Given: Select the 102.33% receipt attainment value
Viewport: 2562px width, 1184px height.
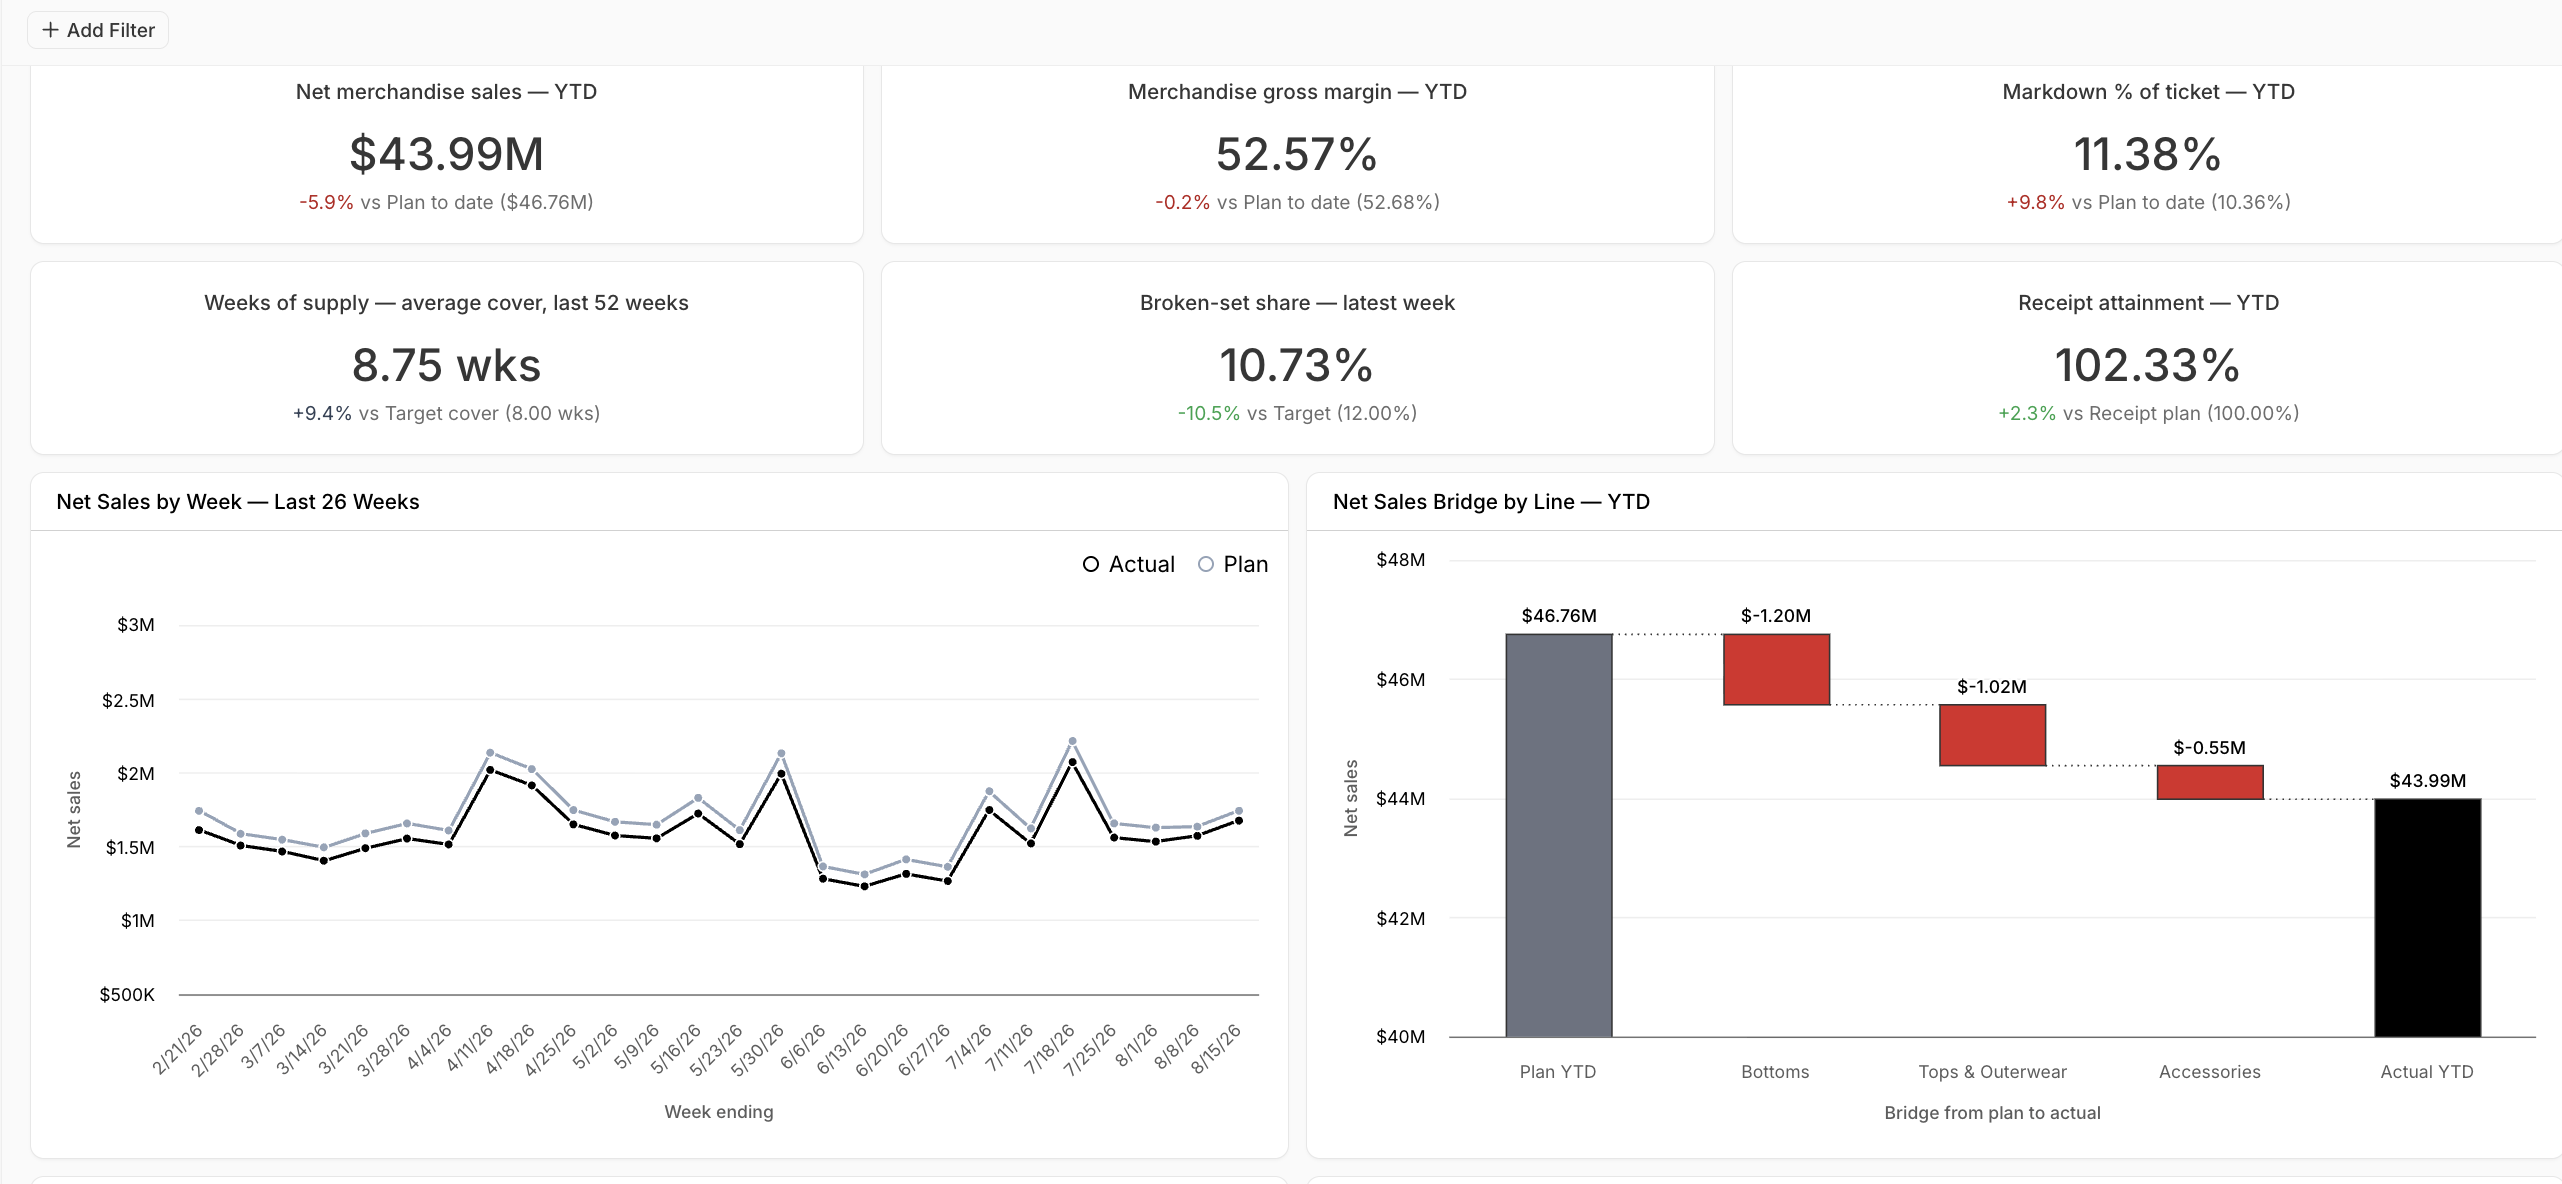Looking at the screenshot, I should click(x=2147, y=365).
